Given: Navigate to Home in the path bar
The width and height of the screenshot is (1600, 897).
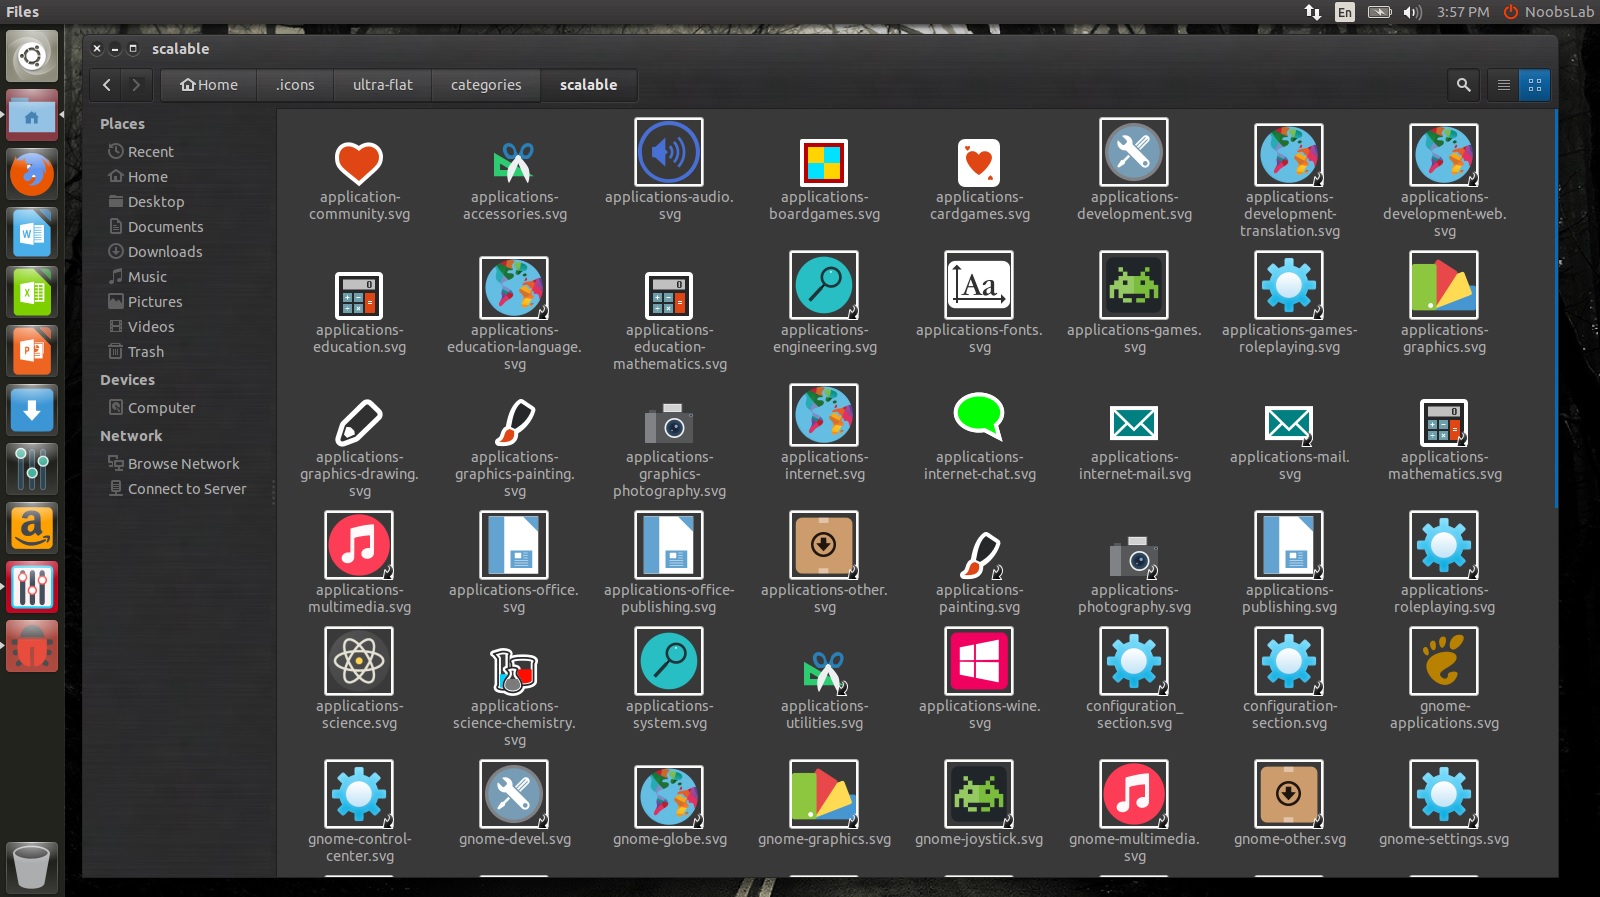Looking at the screenshot, I should tap(209, 85).
